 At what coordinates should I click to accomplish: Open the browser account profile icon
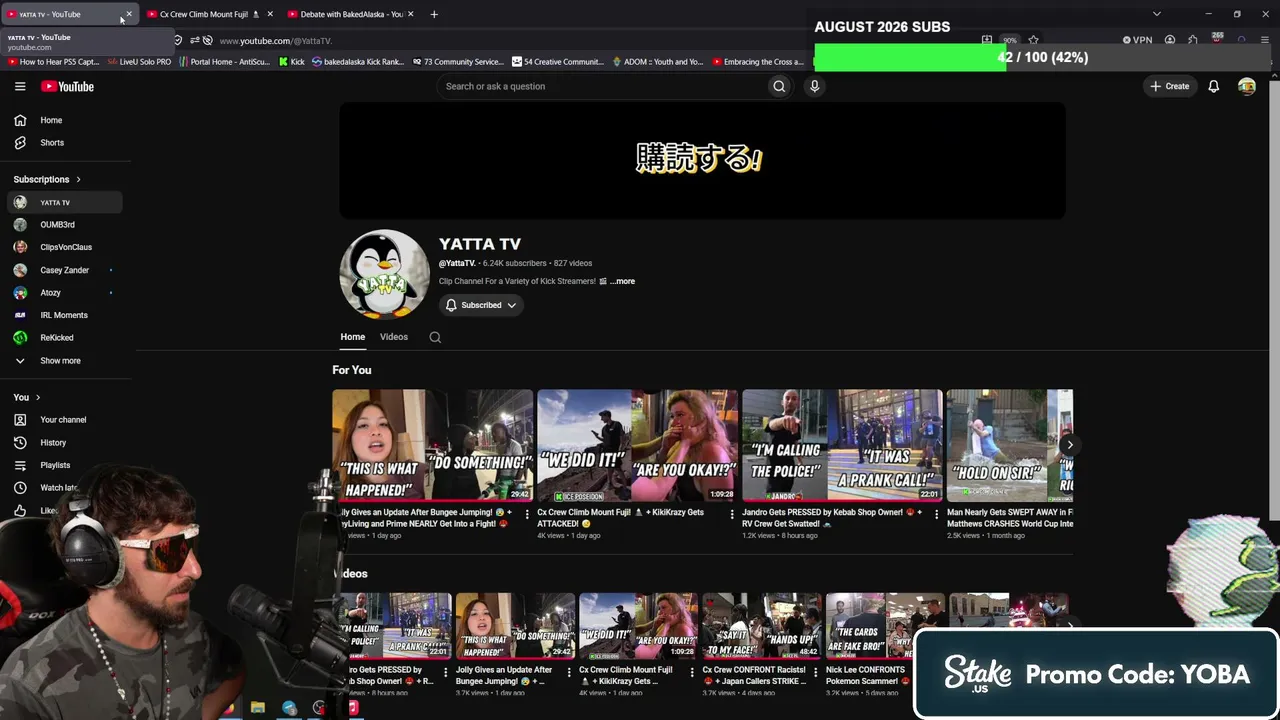1170,40
